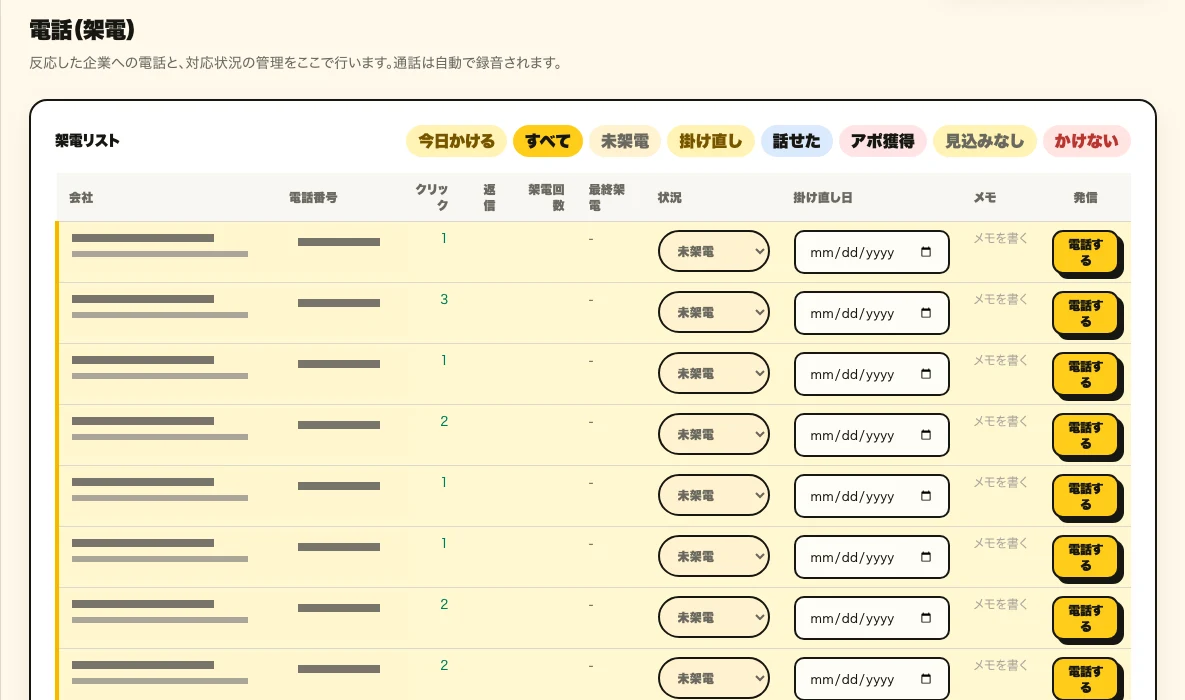Viewport: 1185px width, 700px height.
Task: Start call with 電話する in sixth row
Action: coord(1085,557)
